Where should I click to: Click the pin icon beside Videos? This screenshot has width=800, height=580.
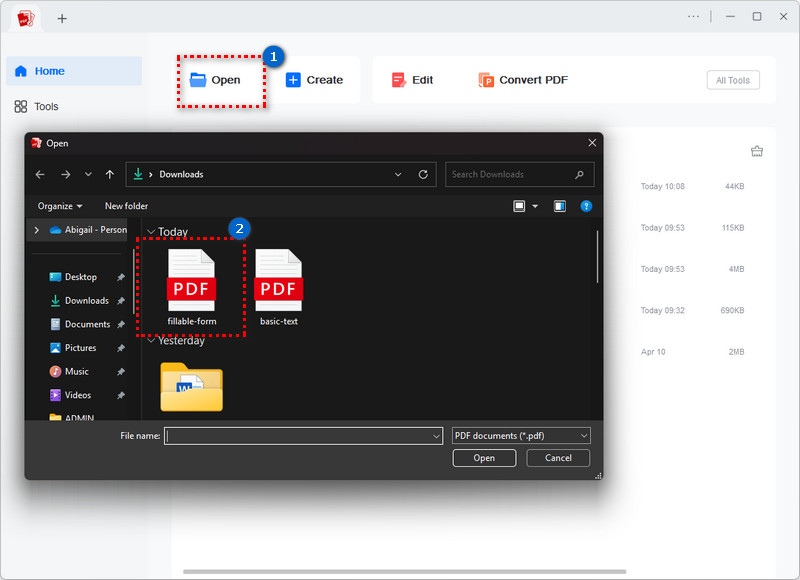click(x=121, y=395)
